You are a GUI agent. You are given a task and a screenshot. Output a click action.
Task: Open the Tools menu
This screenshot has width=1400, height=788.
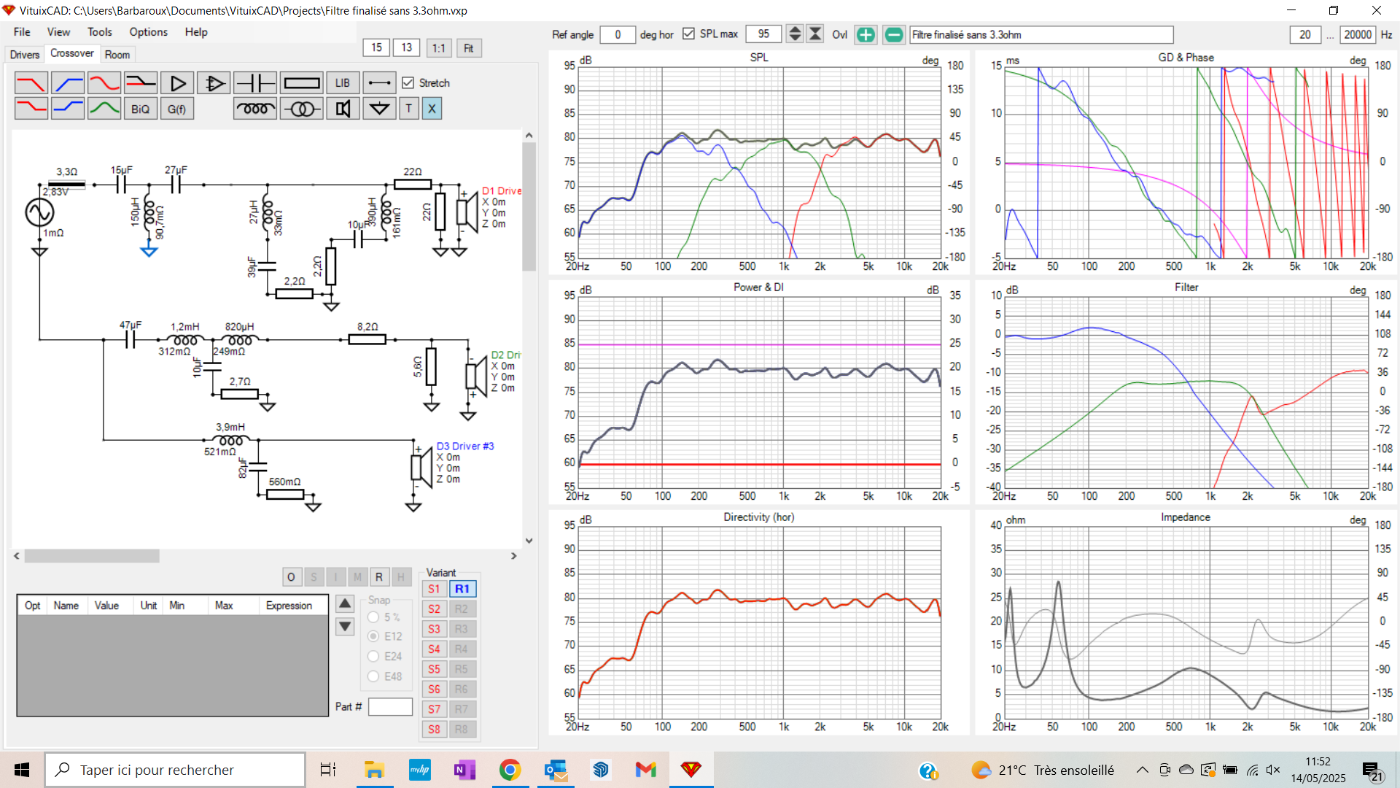pos(100,32)
